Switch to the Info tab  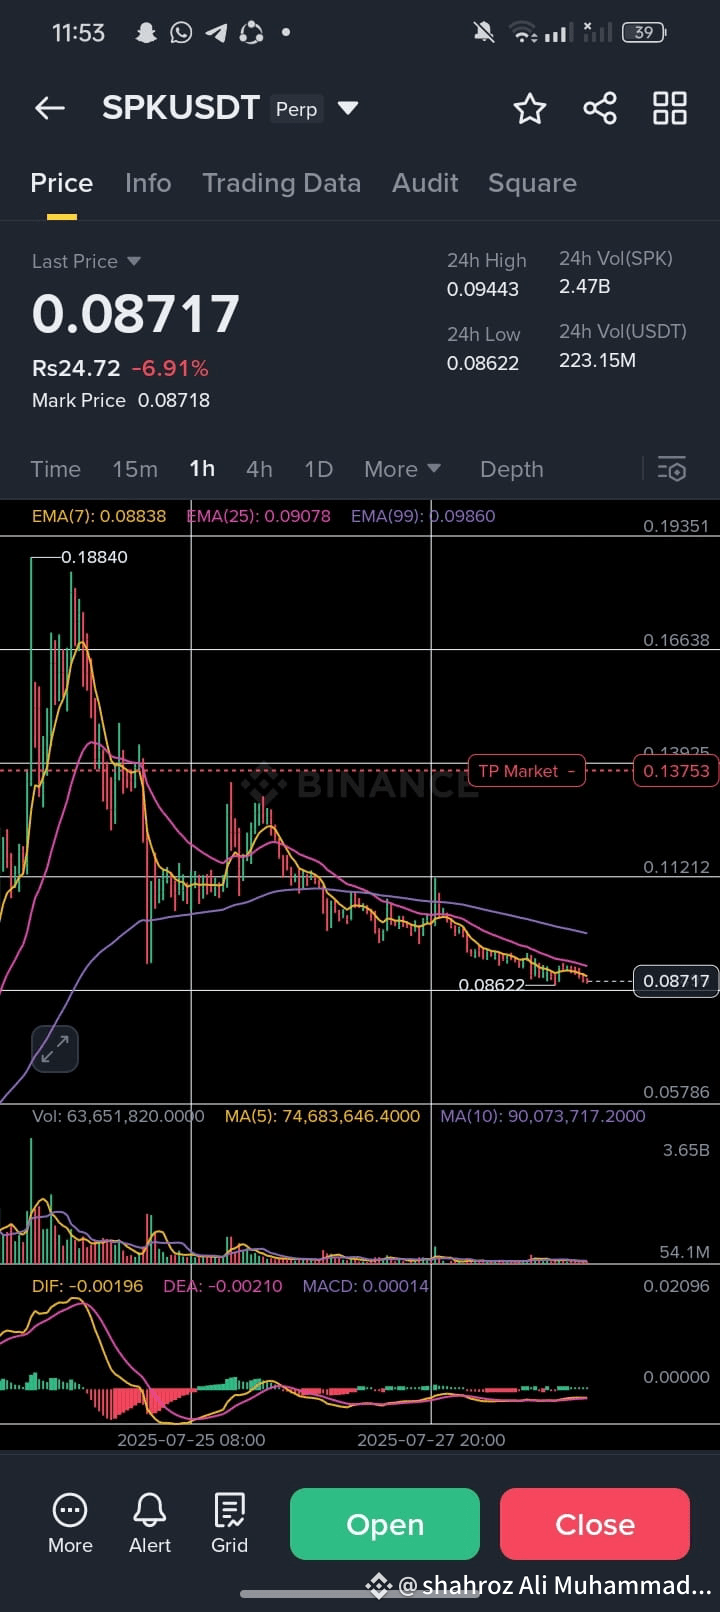tap(148, 183)
